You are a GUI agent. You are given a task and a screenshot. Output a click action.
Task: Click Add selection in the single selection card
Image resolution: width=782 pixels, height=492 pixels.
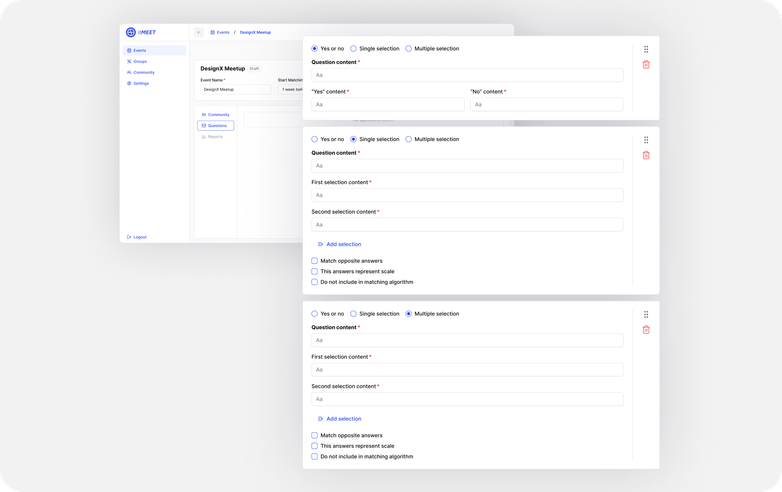(339, 244)
